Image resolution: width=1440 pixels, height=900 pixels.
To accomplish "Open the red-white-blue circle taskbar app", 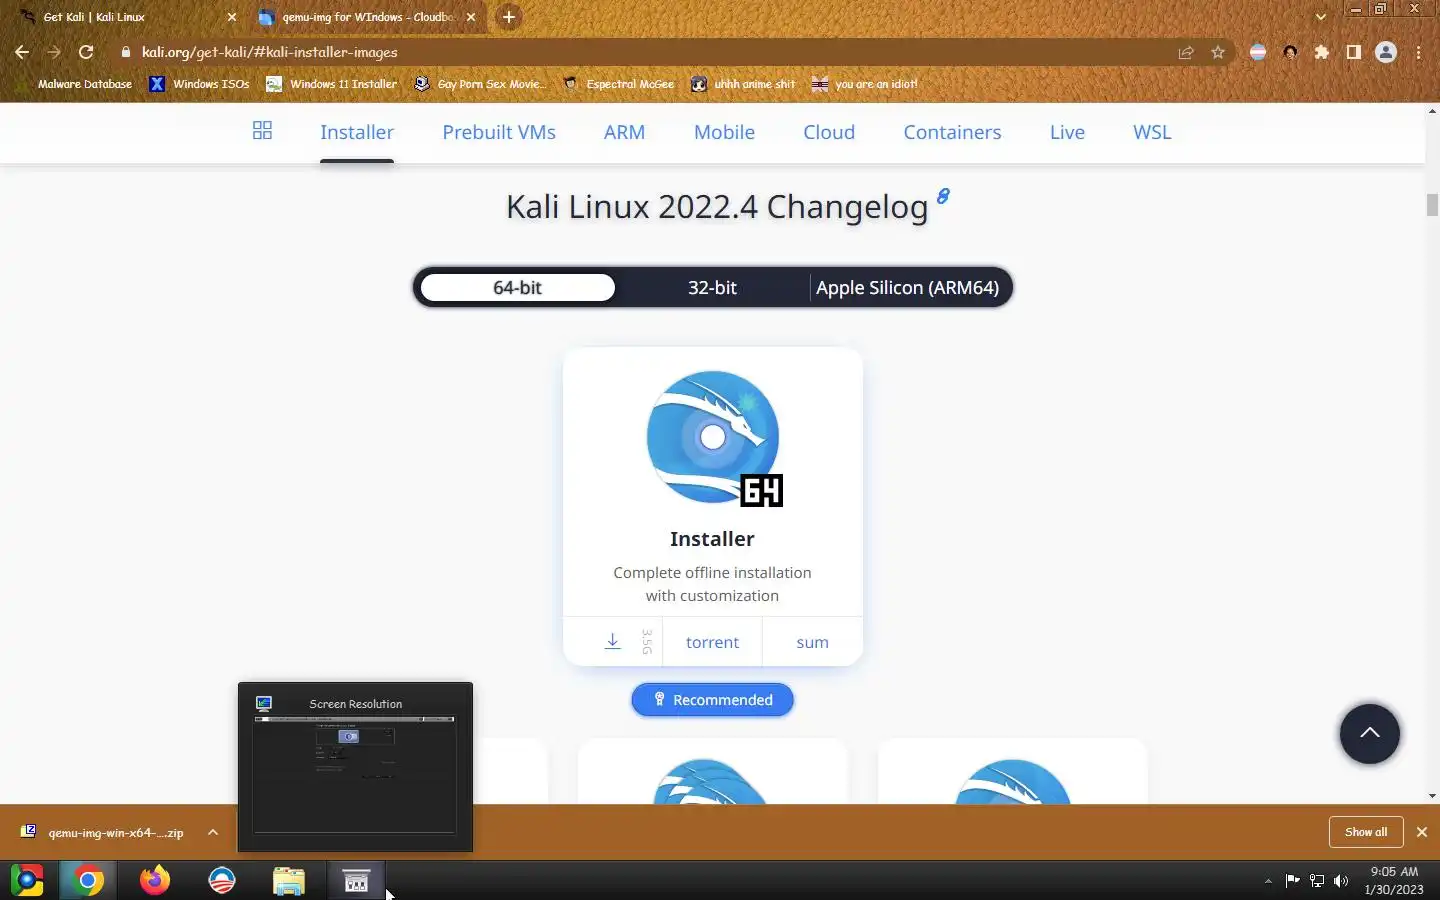I will (222, 880).
